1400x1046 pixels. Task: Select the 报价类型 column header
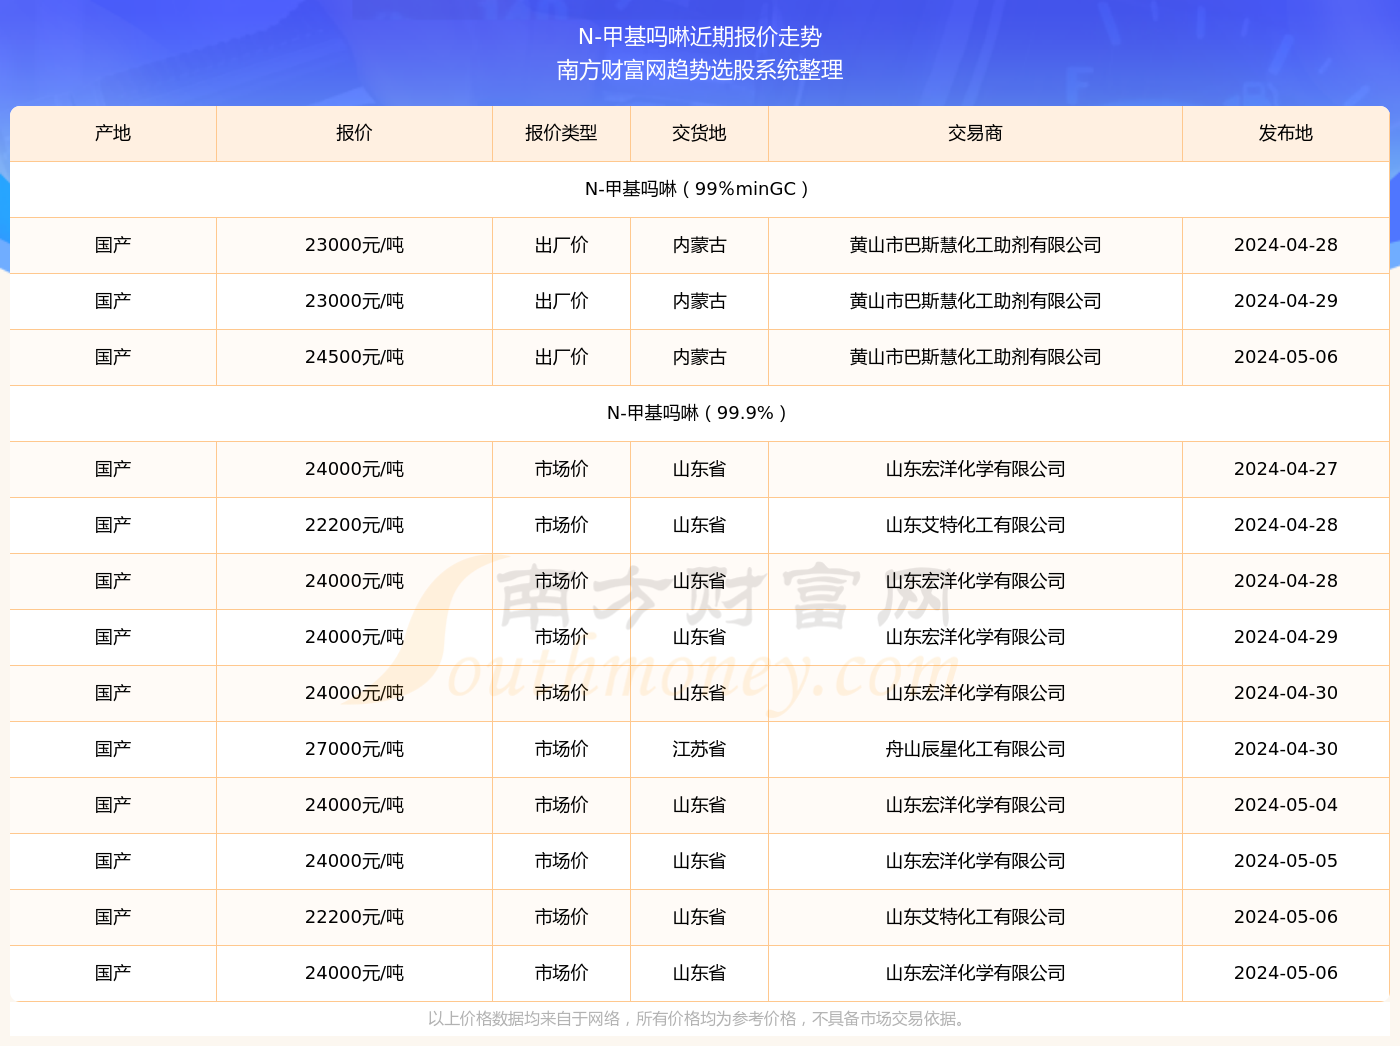(561, 133)
